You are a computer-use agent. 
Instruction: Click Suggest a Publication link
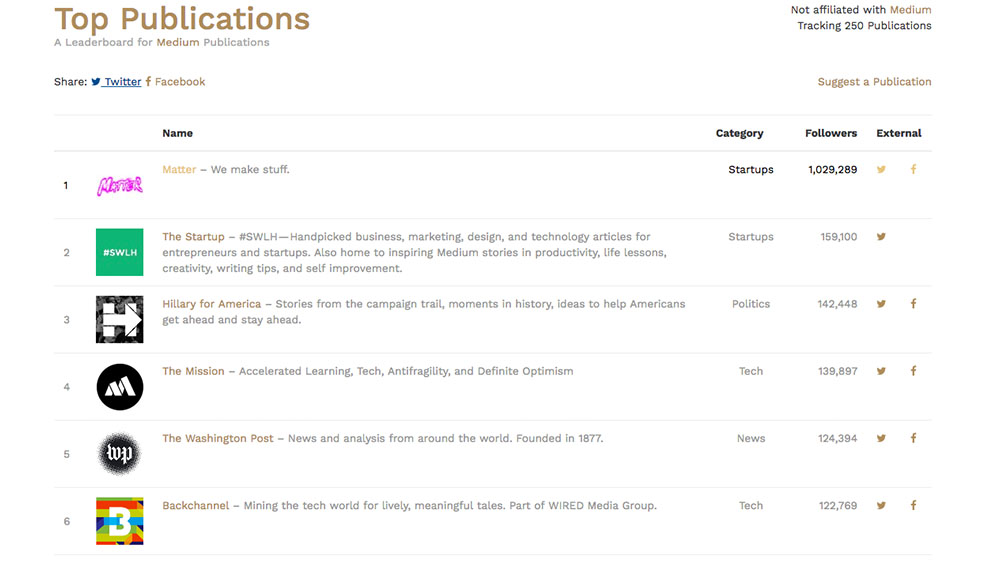(874, 82)
